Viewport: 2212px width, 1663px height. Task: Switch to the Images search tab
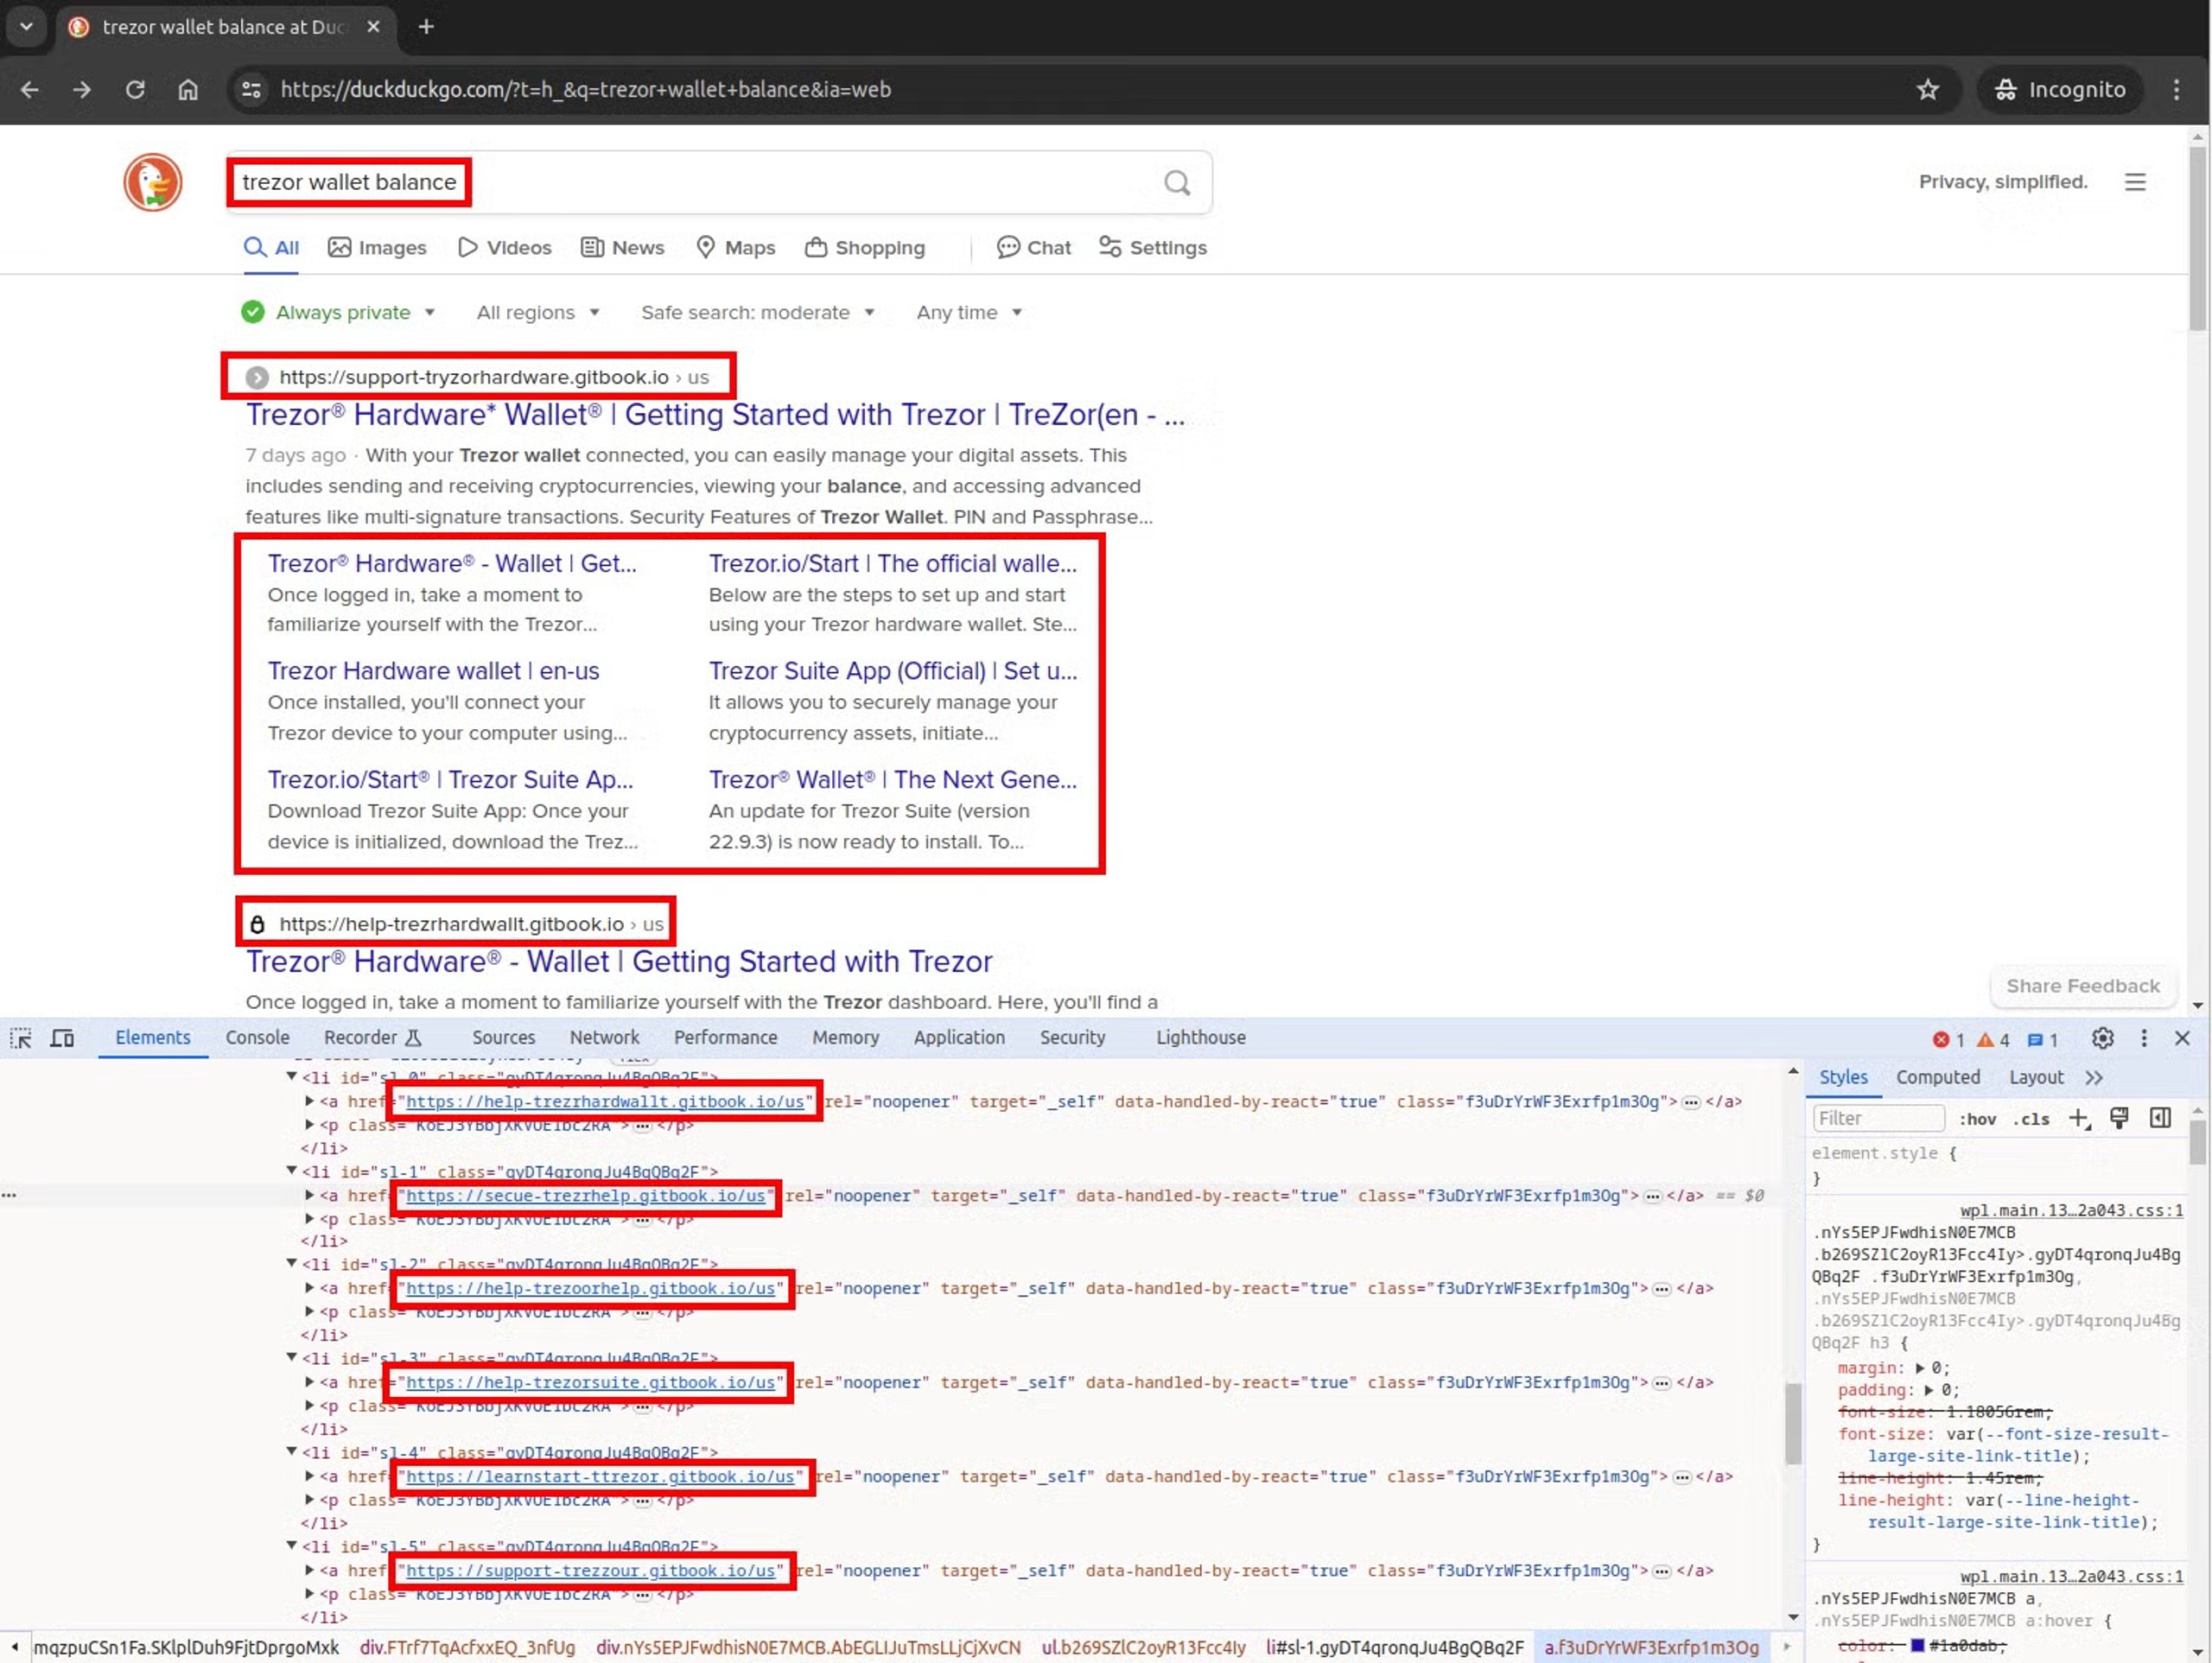point(377,248)
